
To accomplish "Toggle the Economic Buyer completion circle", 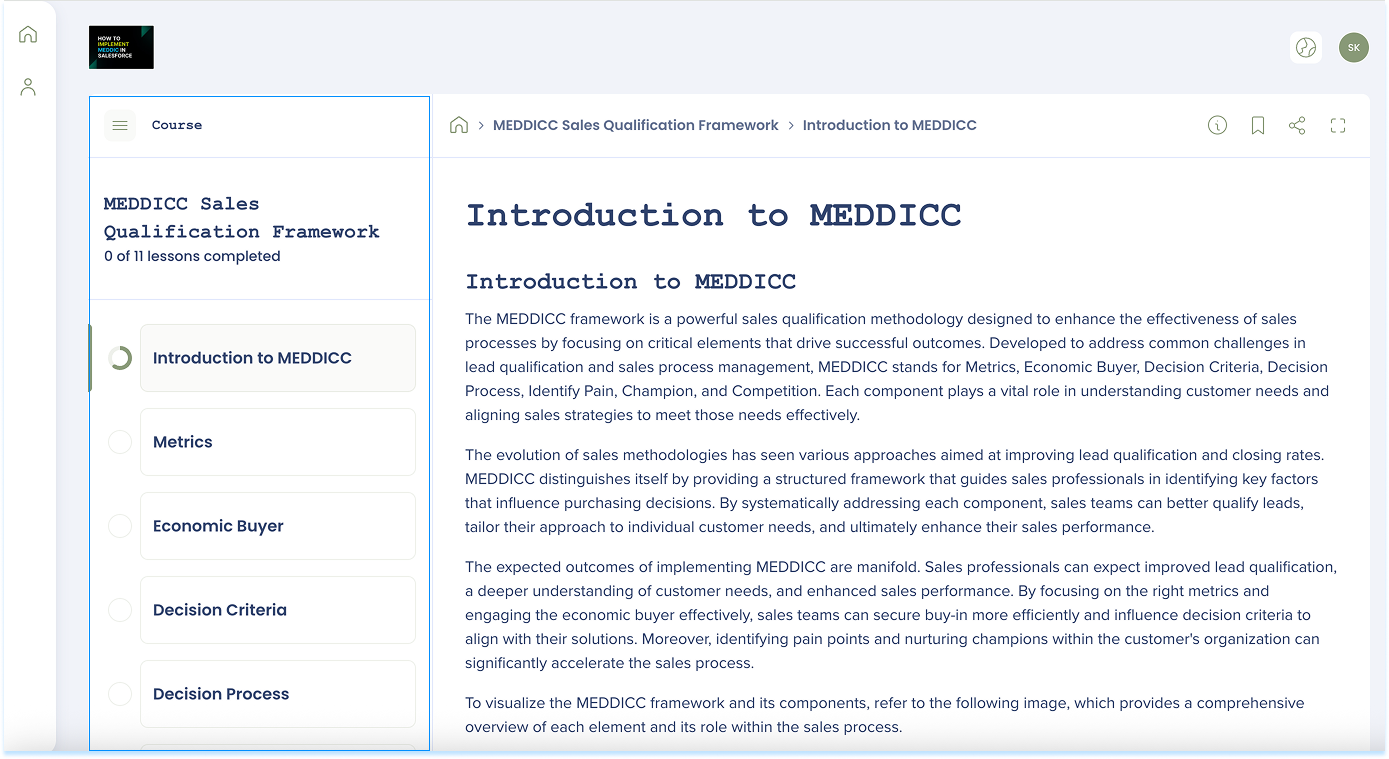I will pyautogui.click(x=120, y=526).
